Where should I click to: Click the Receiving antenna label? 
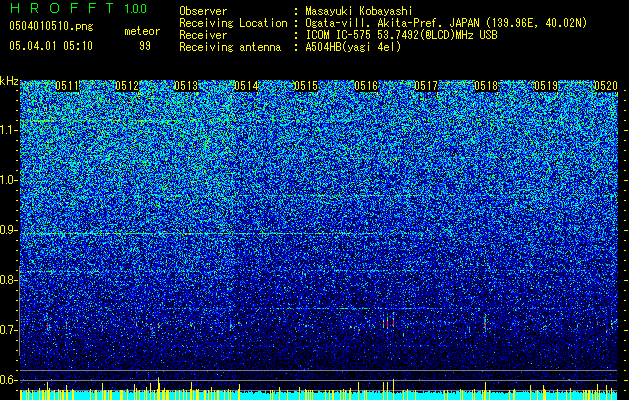click(x=230, y=47)
